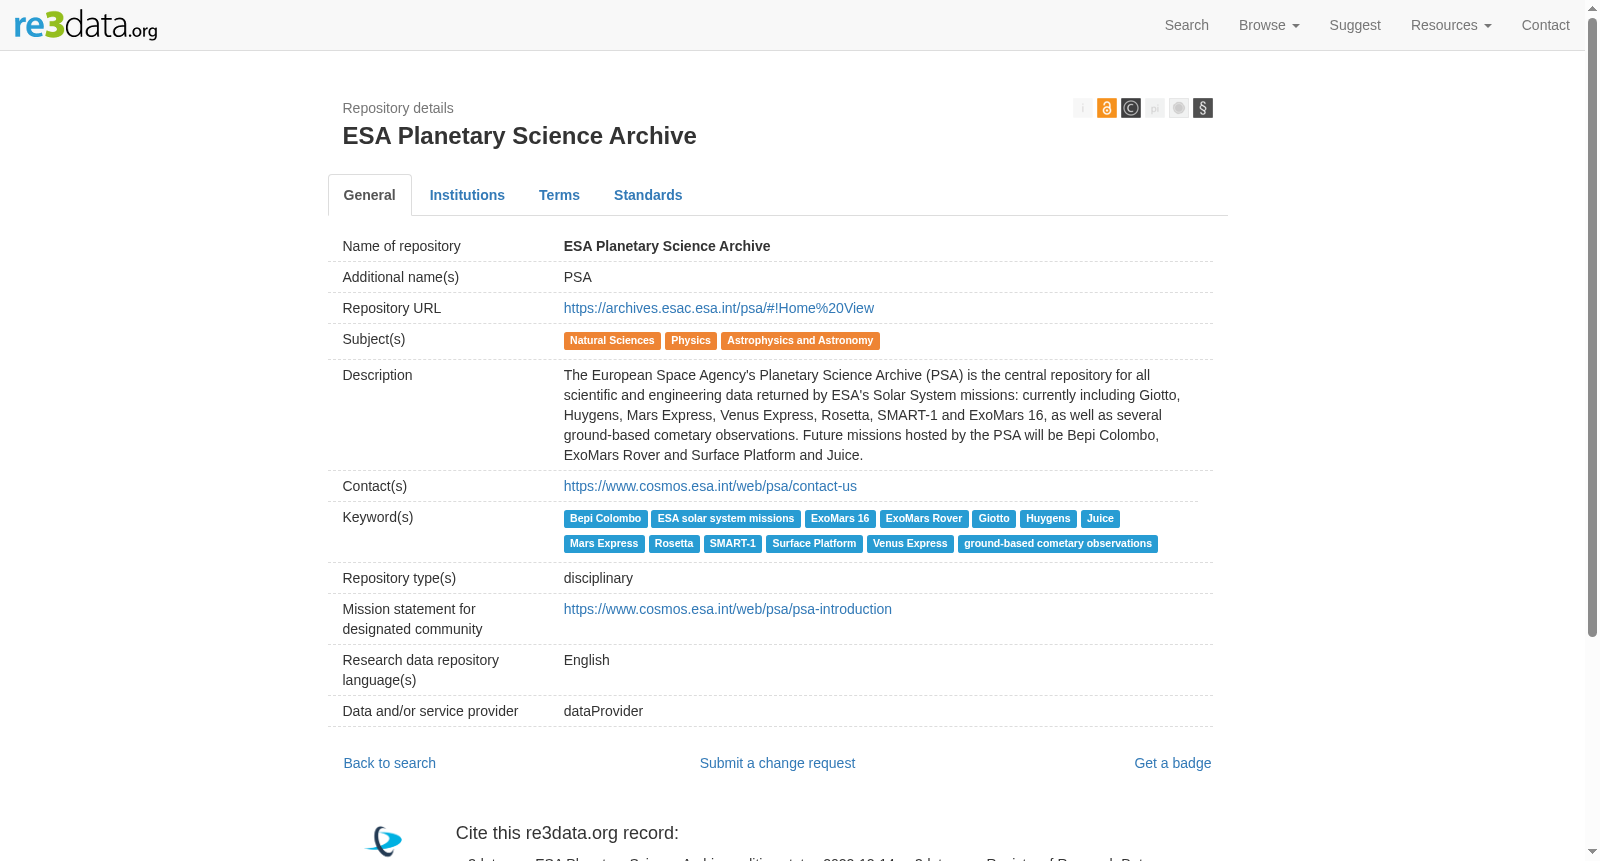The image size is (1600, 861).
Task: Click Submit a change request link
Action: click(777, 763)
